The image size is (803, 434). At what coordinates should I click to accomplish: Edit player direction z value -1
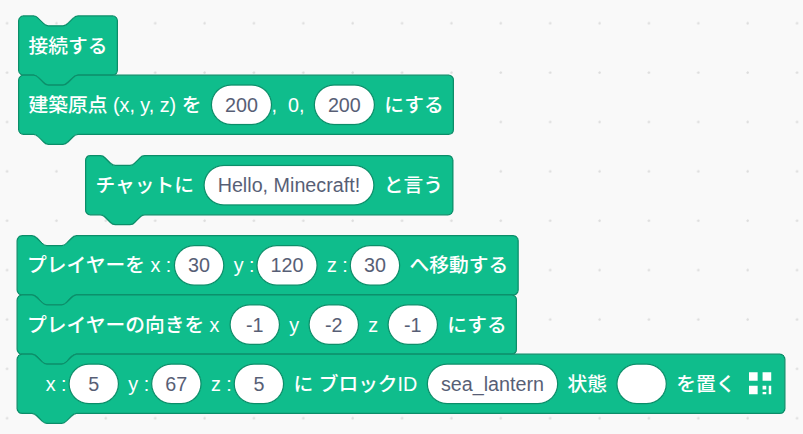pos(412,325)
